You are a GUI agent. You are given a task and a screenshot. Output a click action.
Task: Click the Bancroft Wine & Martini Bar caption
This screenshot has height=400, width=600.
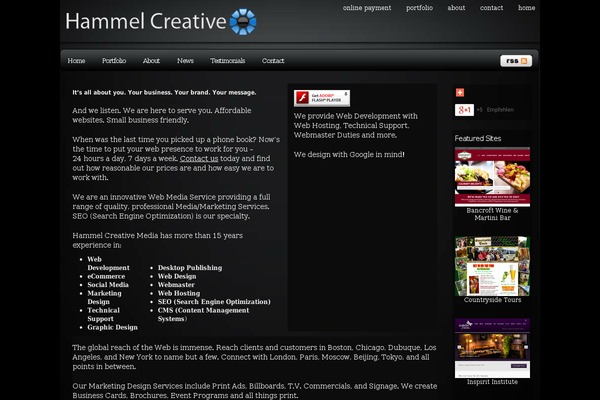492,214
